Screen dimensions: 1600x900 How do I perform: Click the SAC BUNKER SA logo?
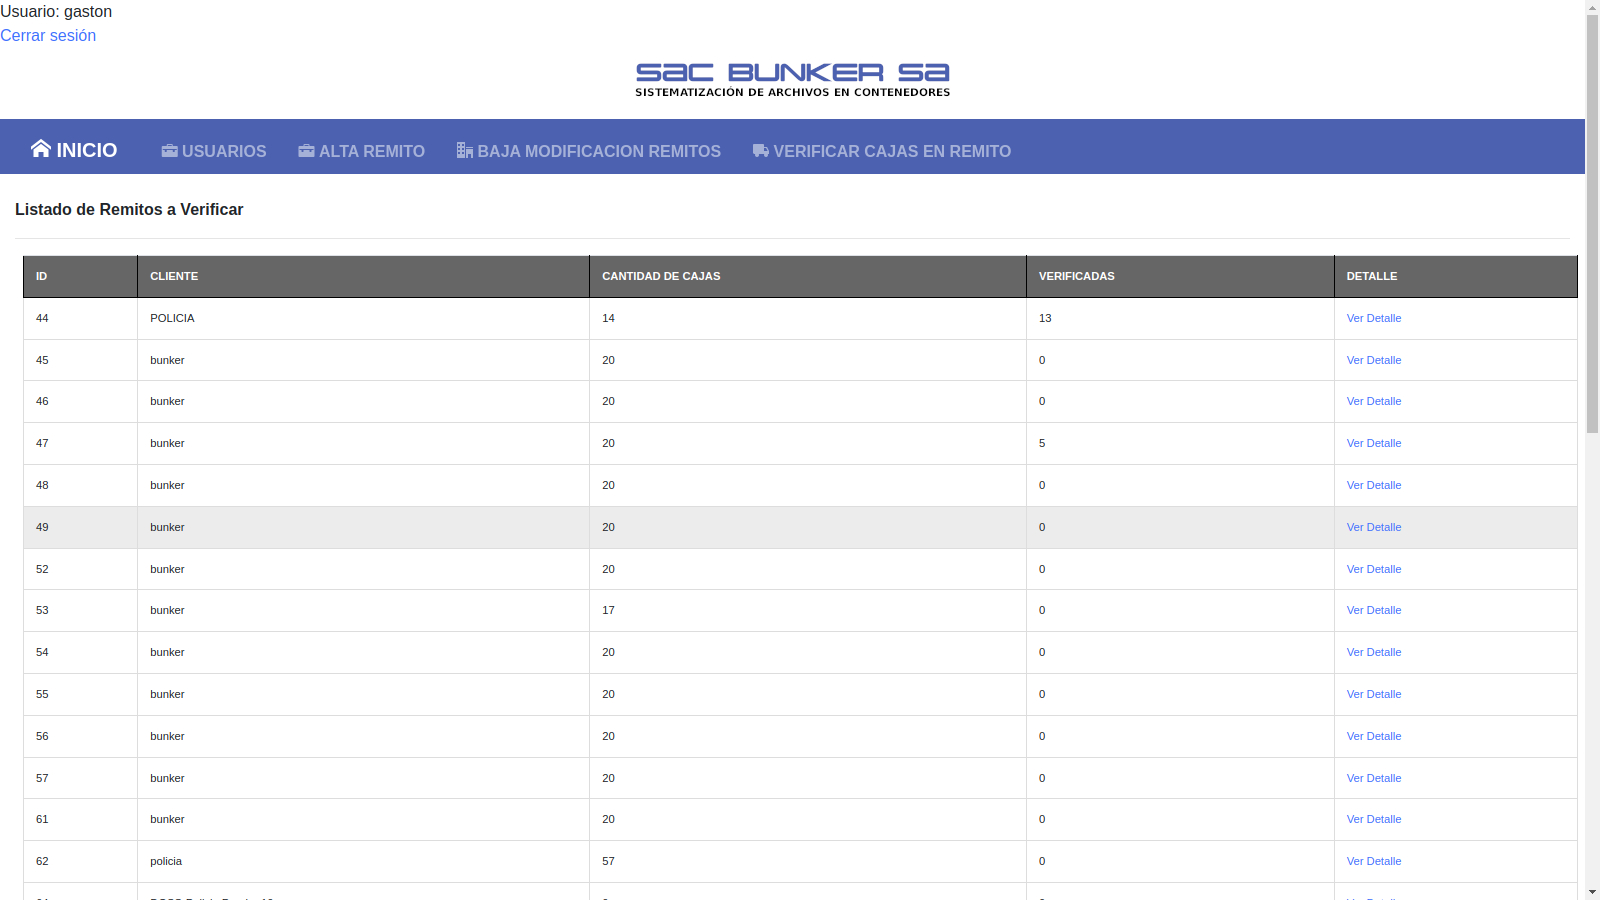[x=792, y=80]
